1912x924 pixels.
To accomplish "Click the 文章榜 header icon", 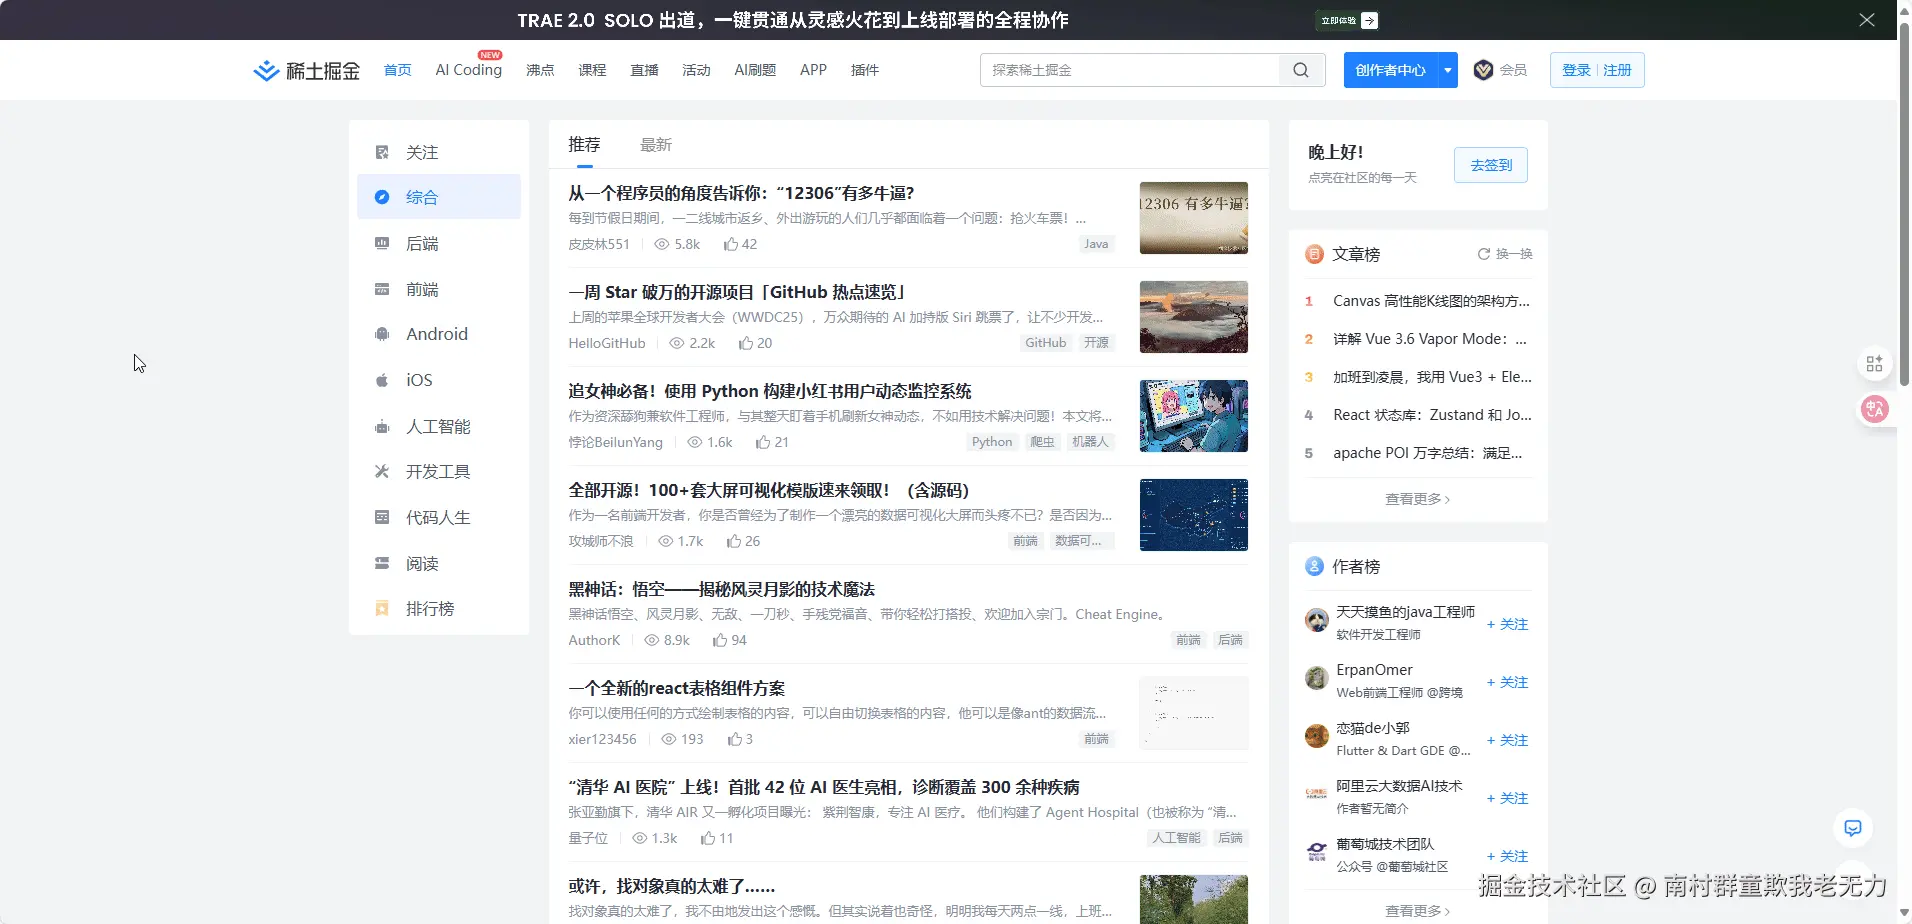I will pos(1315,254).
